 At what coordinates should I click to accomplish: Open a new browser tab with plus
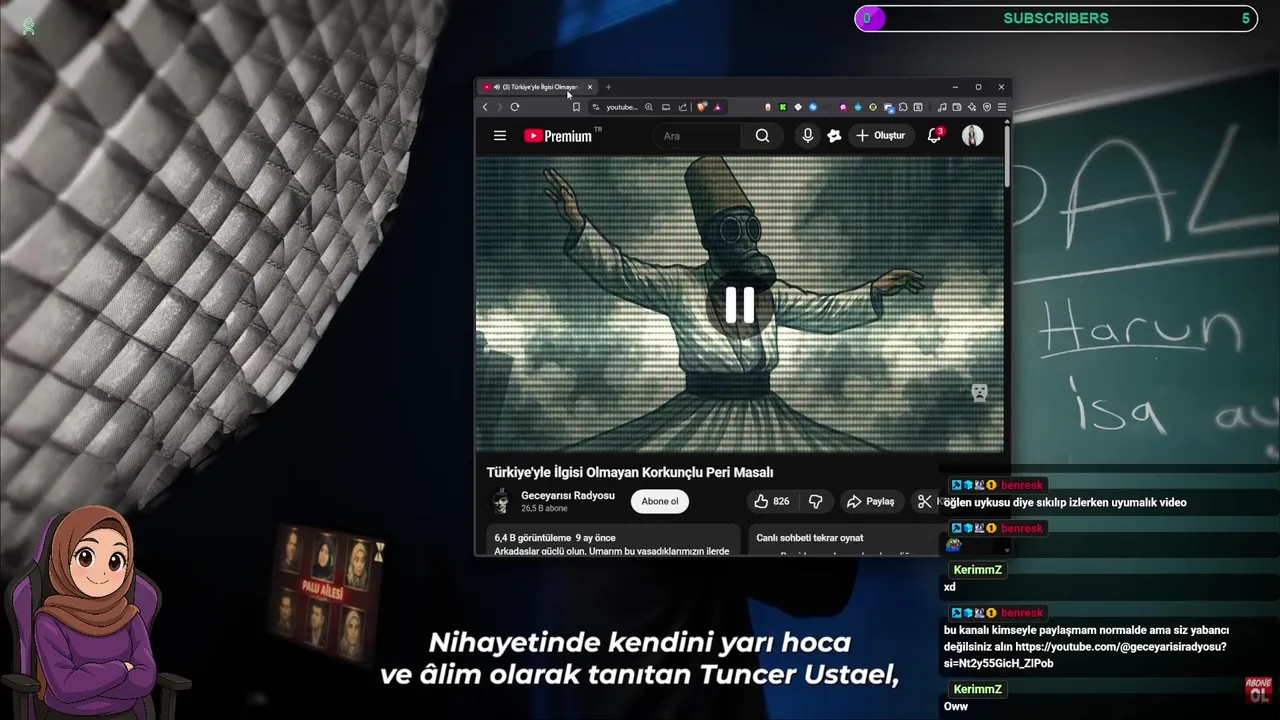pyautogui.click(x=608, y=87)
